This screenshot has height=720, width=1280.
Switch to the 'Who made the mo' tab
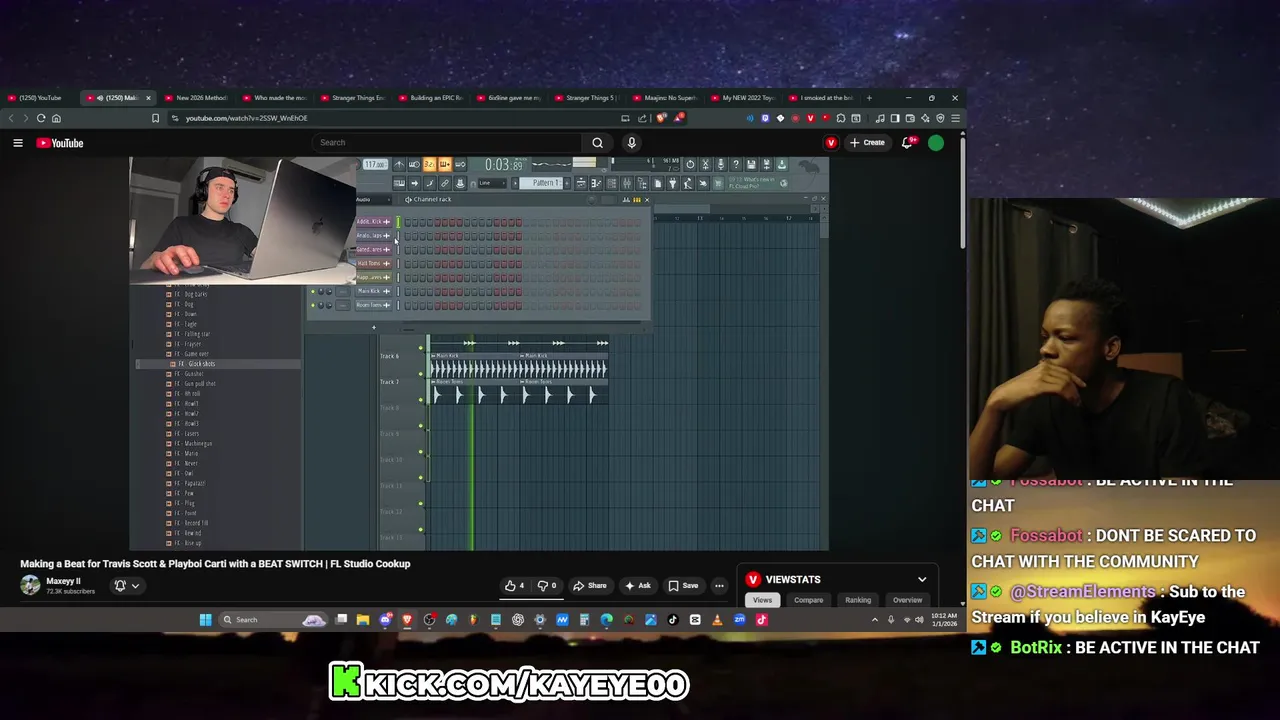pos(276,98)
